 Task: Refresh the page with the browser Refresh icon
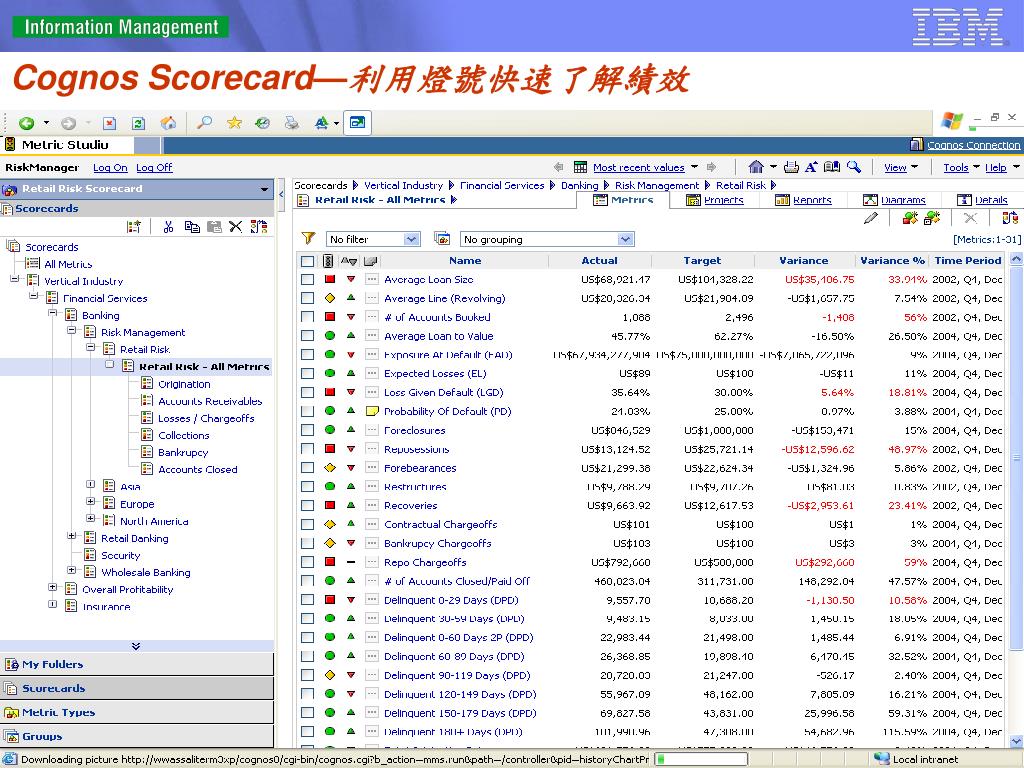tap(138, 123)
